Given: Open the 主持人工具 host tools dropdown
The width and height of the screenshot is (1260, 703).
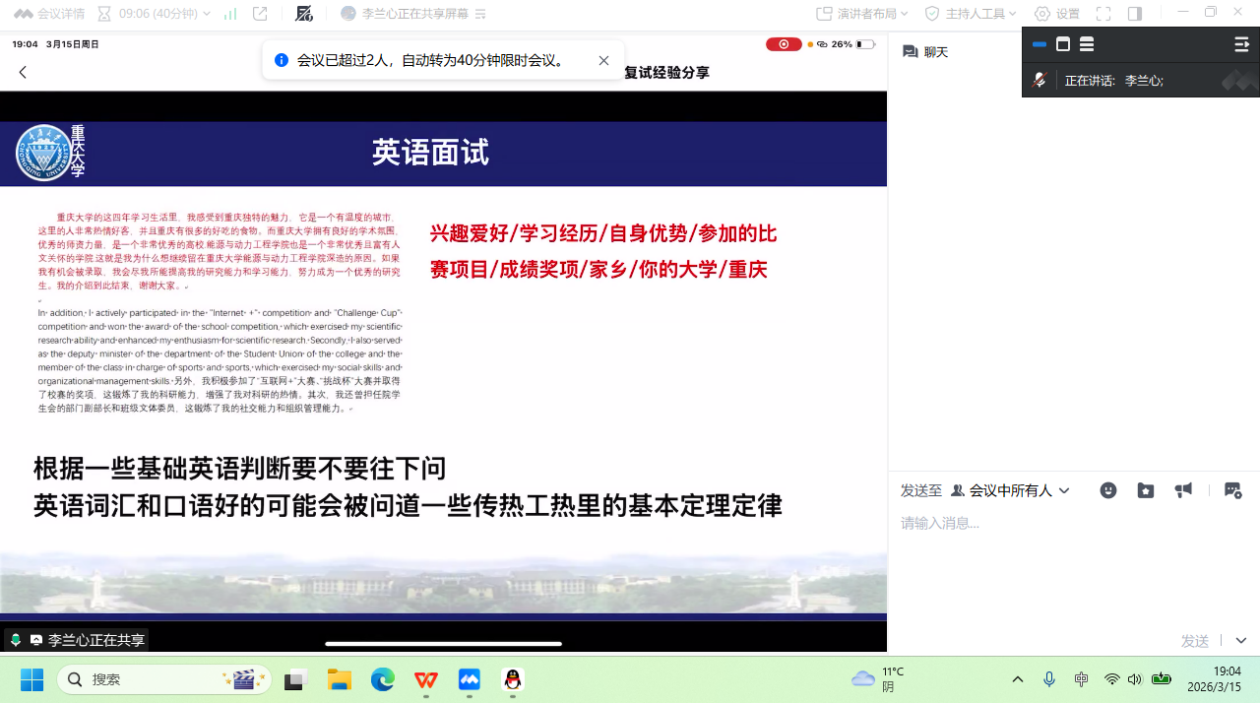Looking at the screenshot, I should click(x=970, y=14).
